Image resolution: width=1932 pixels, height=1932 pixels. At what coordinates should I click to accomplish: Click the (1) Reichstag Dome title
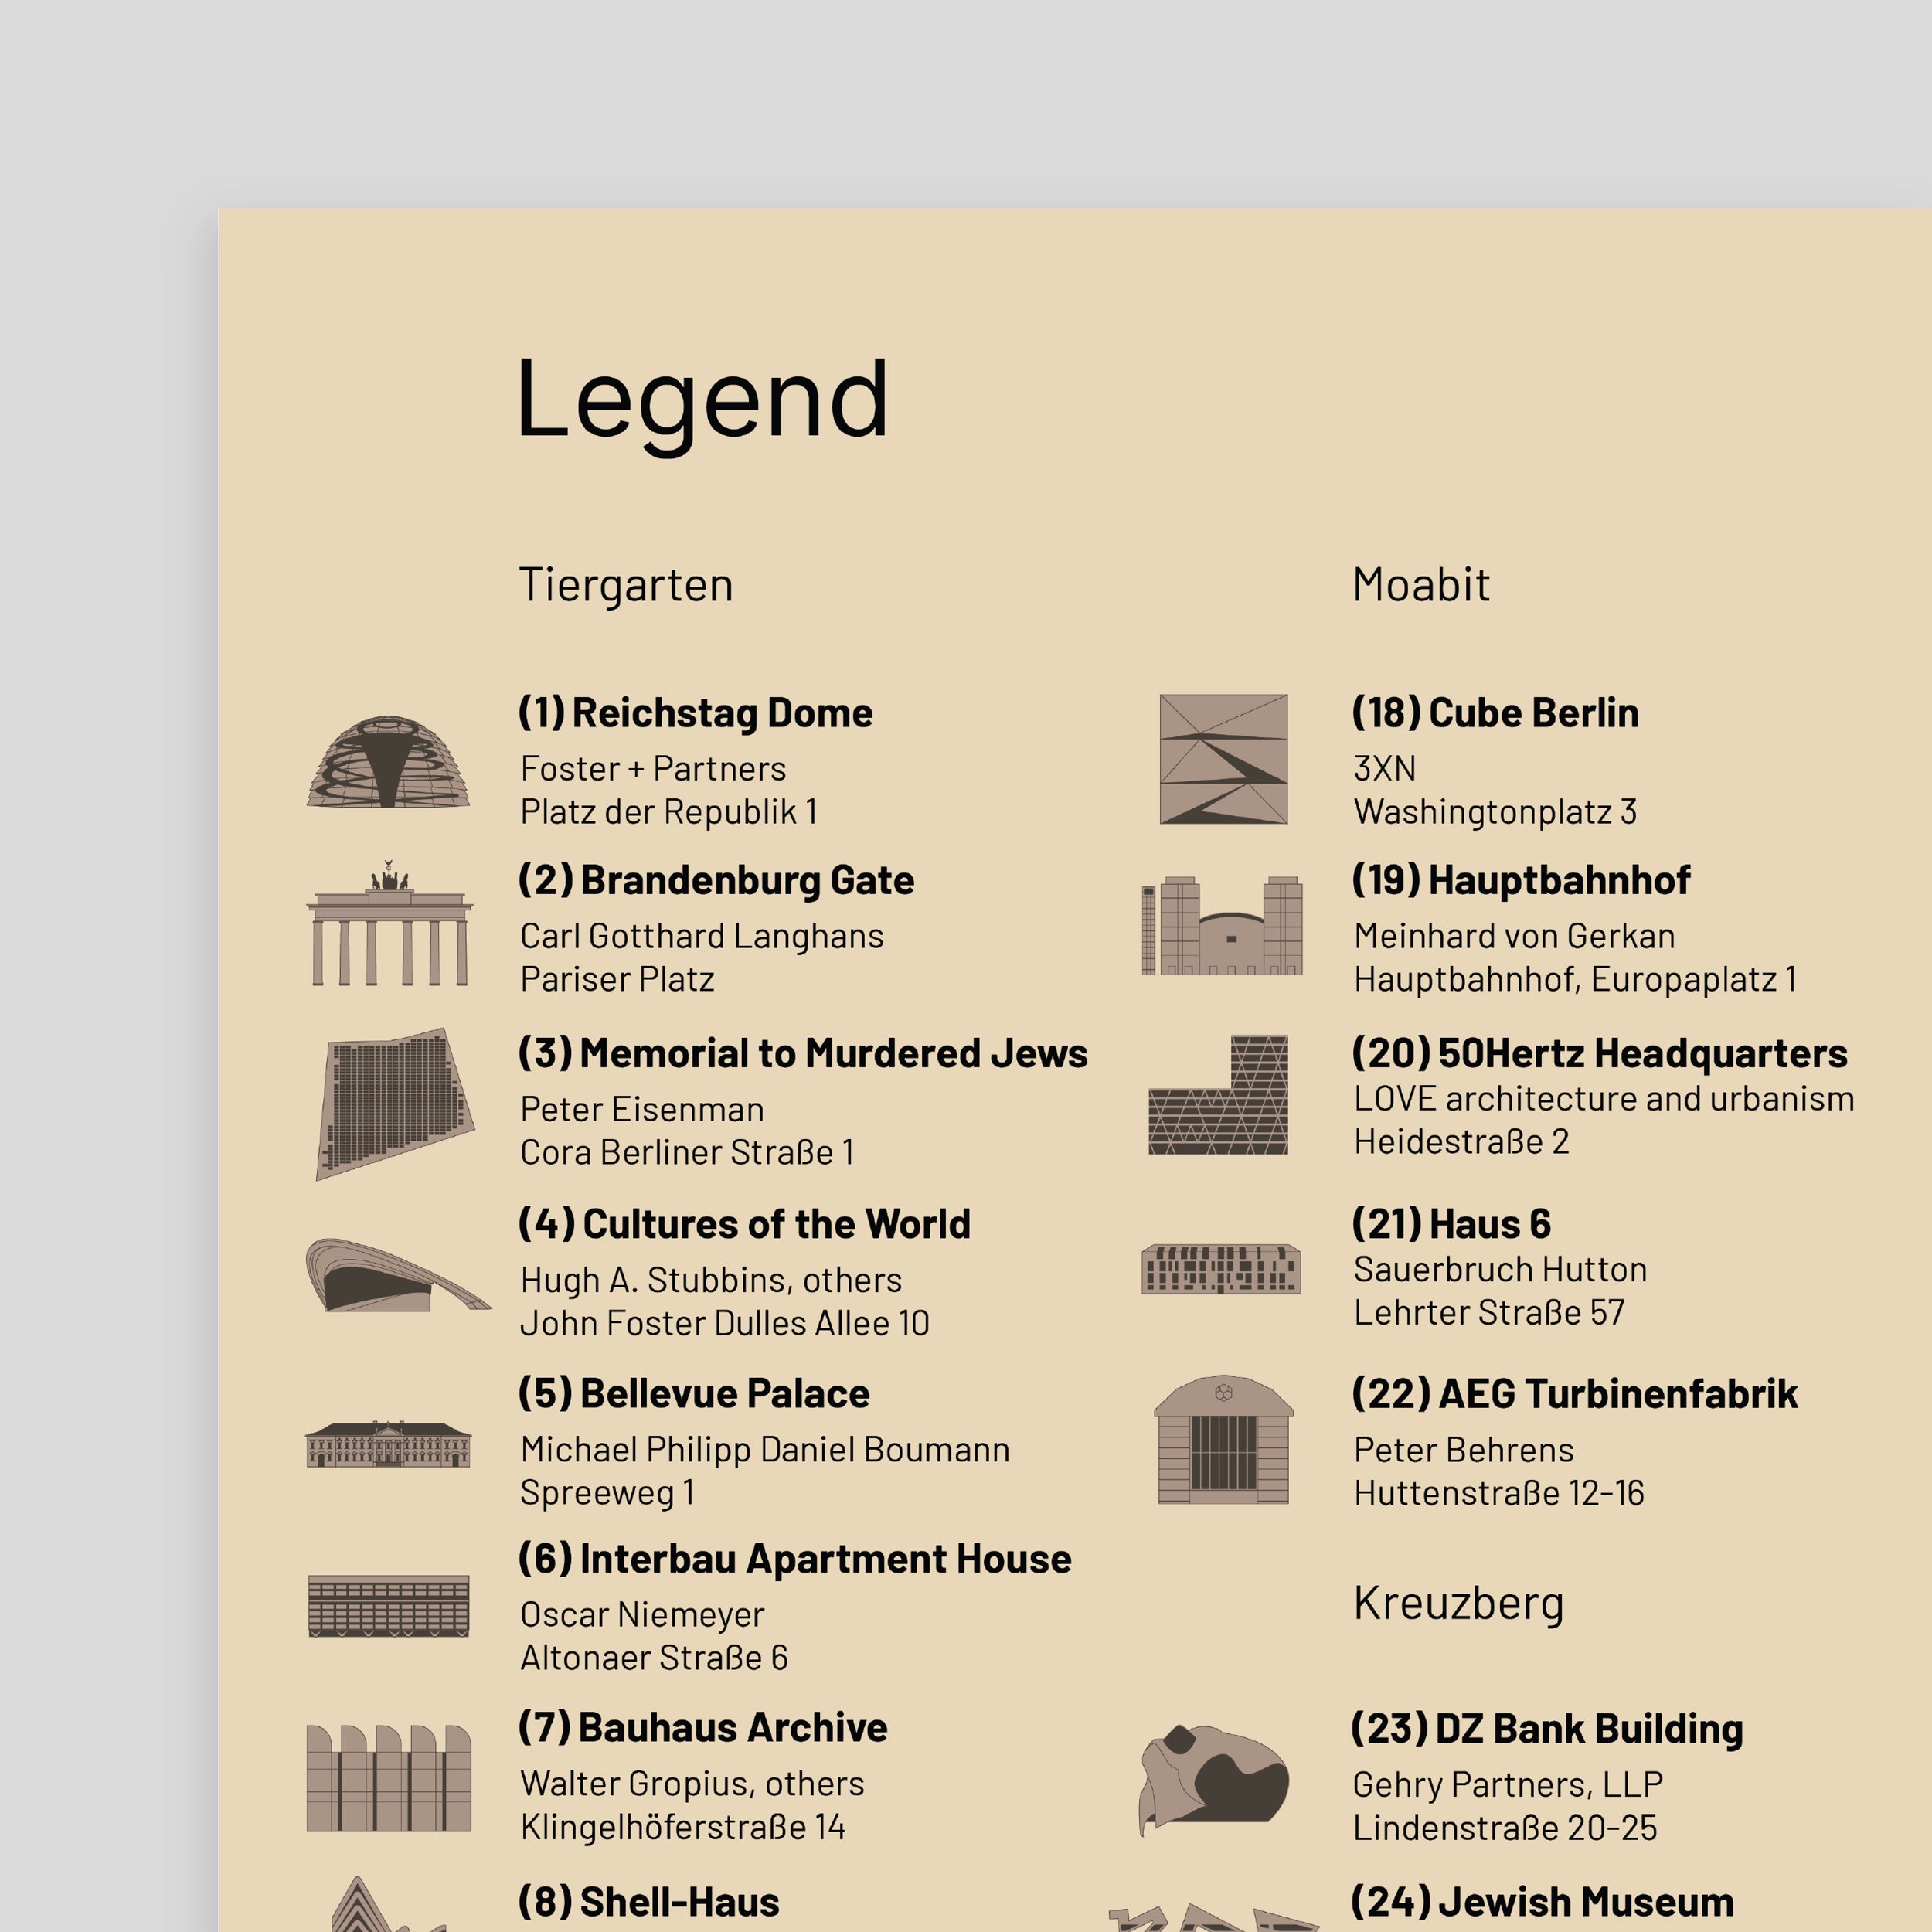(695, 713)
